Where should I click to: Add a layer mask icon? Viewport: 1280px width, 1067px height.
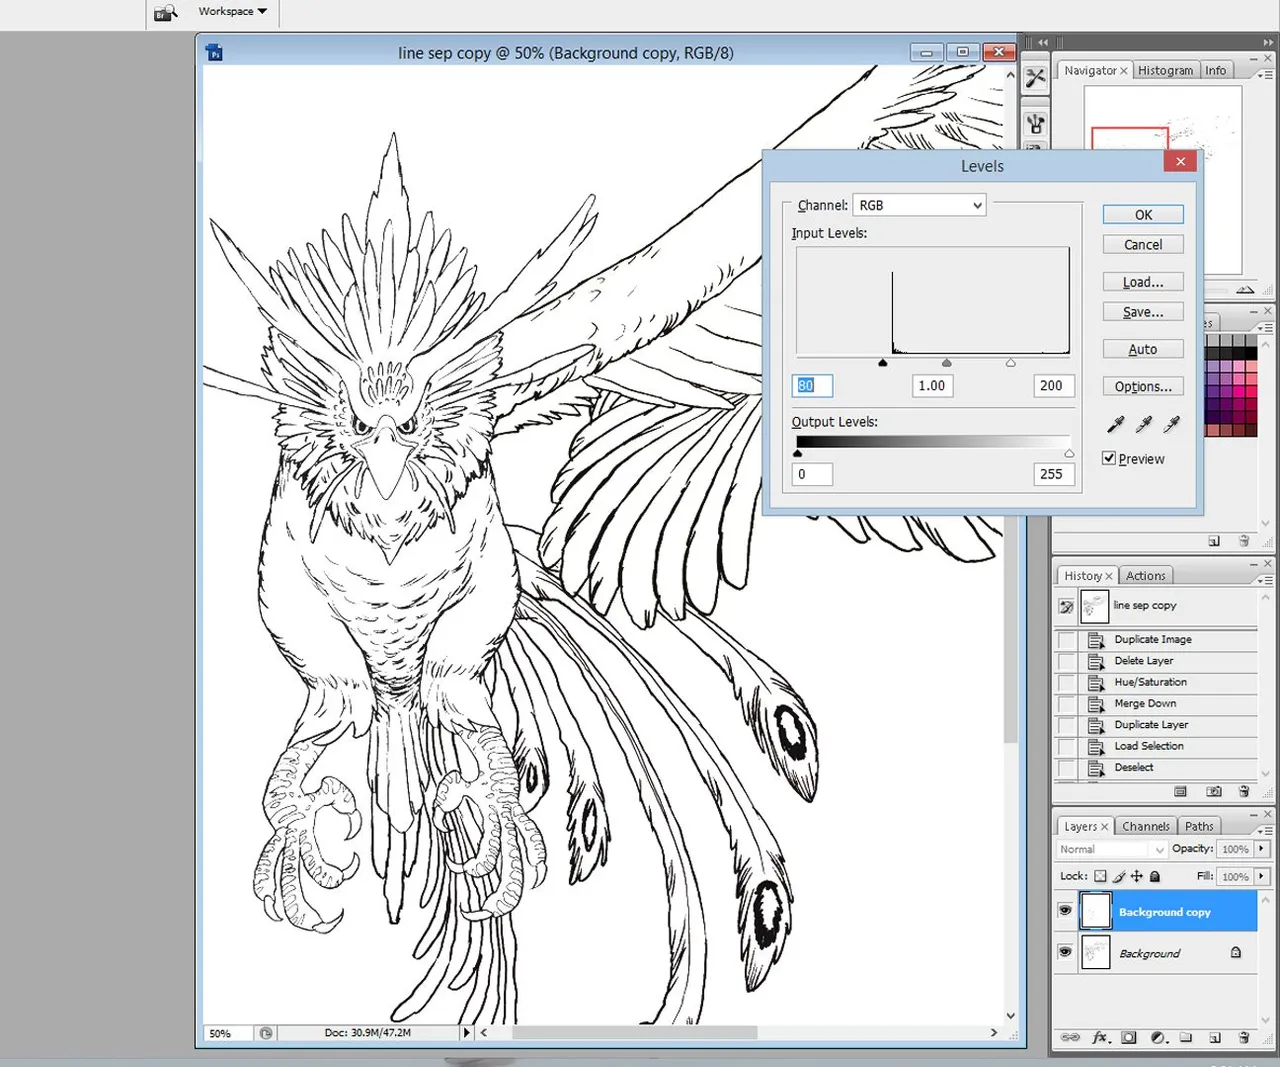[1129, 1038]
